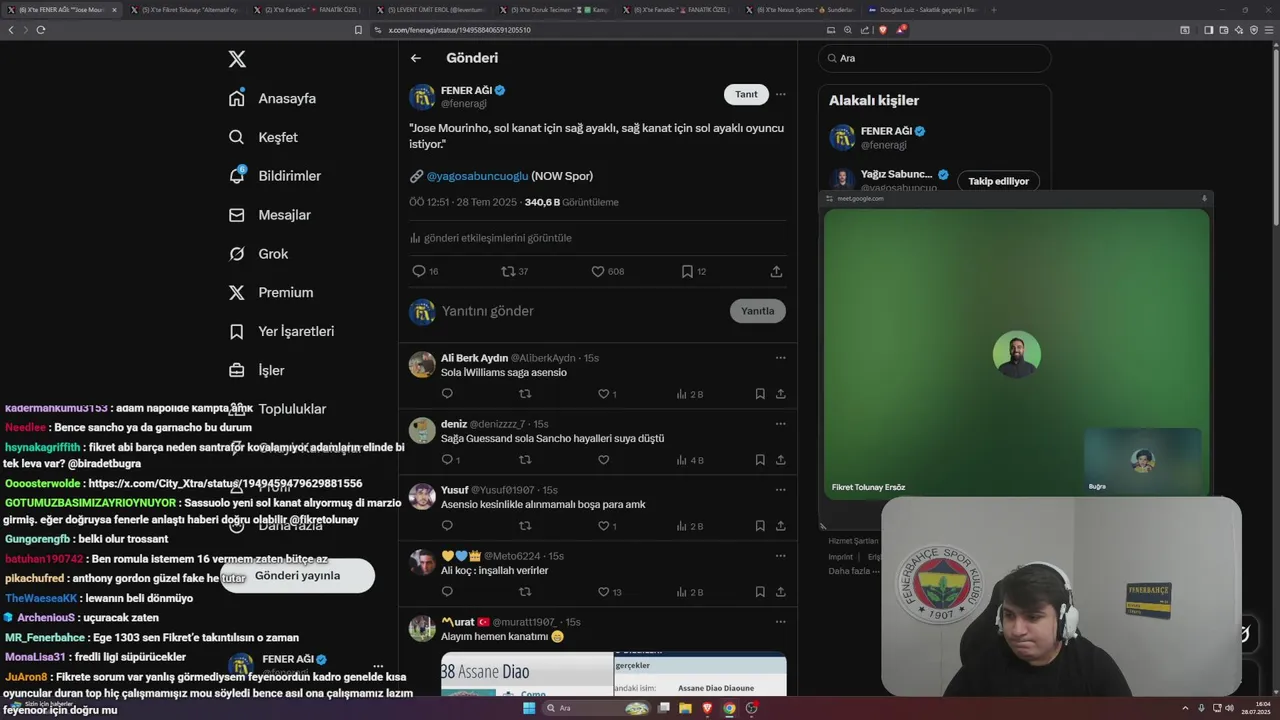Like Ali Berk Aydın's reply
Viewport: 1280px width, 720px height.
pyautogui.click(x=604, y=394)
